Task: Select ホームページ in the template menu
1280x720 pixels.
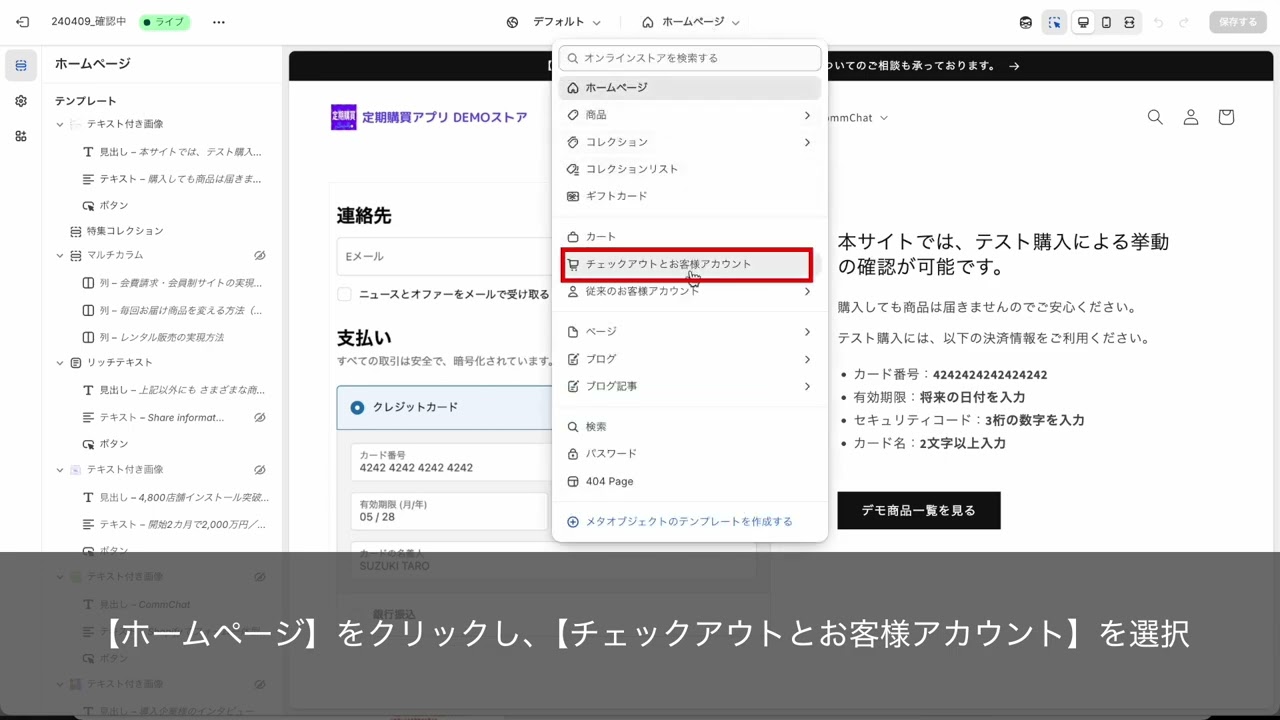Action: coord(690,88)
